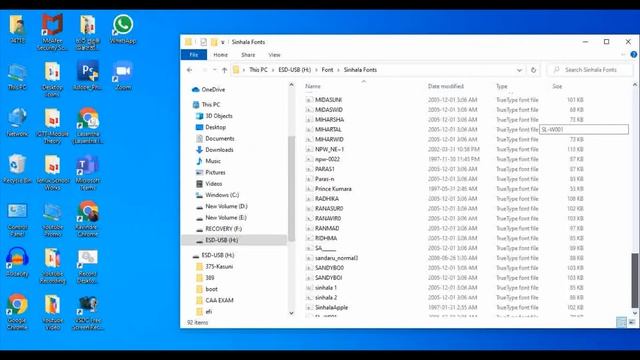Select the RIDHMA font file
Image resolution: width=640 pixels, height=360 pixels.
pyautogui.click(x=326, y=238)
